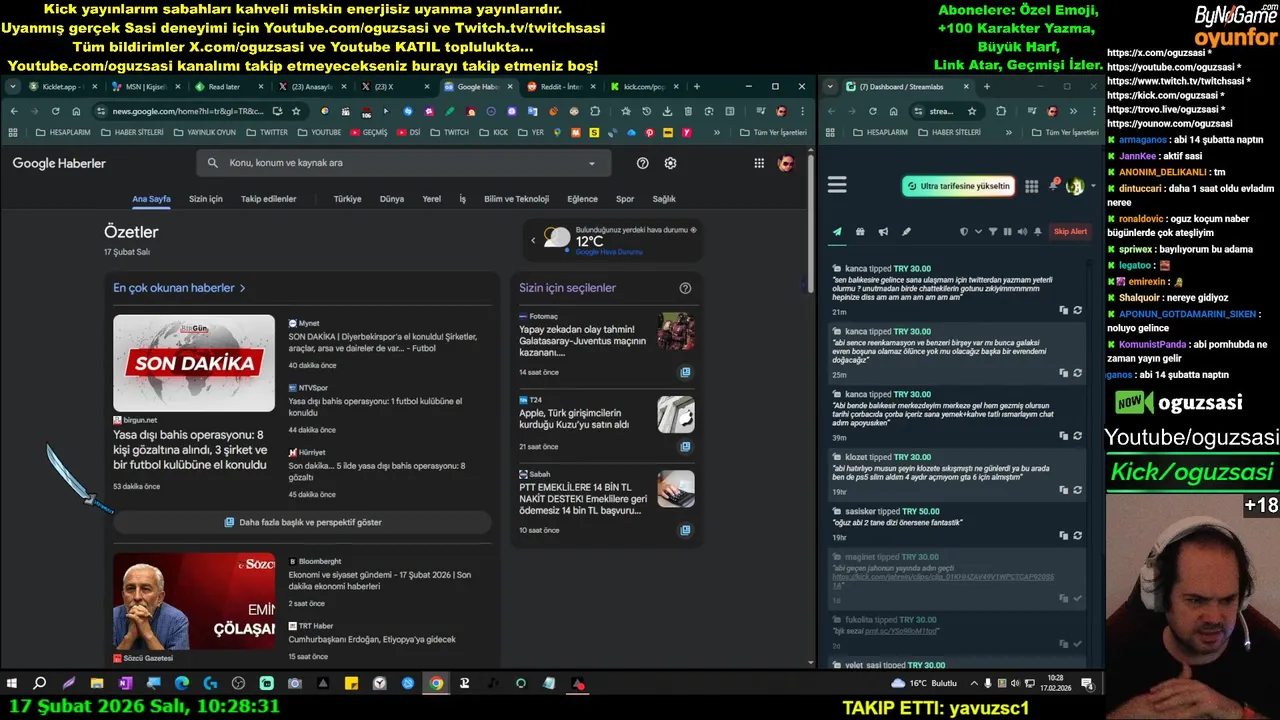Open Sizin için seçilenler help icon

[685, 288]
